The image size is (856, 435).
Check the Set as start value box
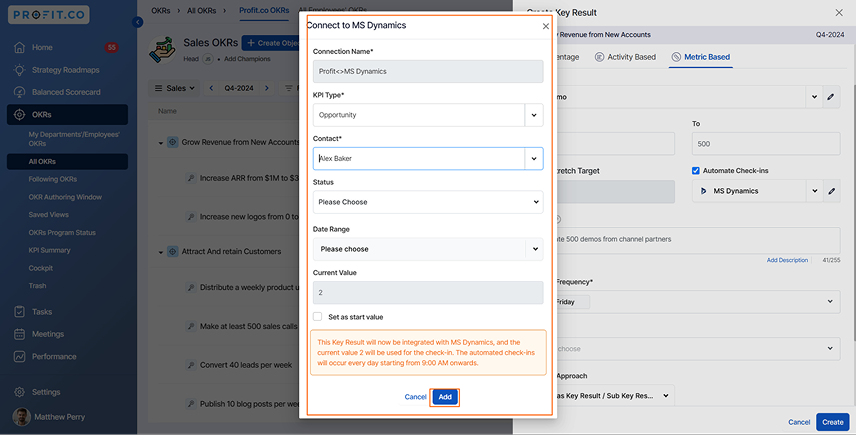tap(317, 317)
